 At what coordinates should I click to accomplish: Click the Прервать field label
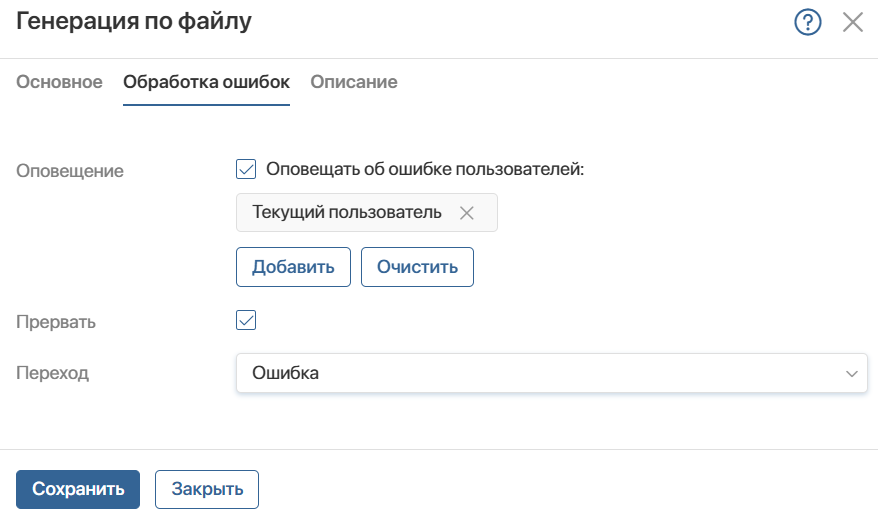click(56, 322)
